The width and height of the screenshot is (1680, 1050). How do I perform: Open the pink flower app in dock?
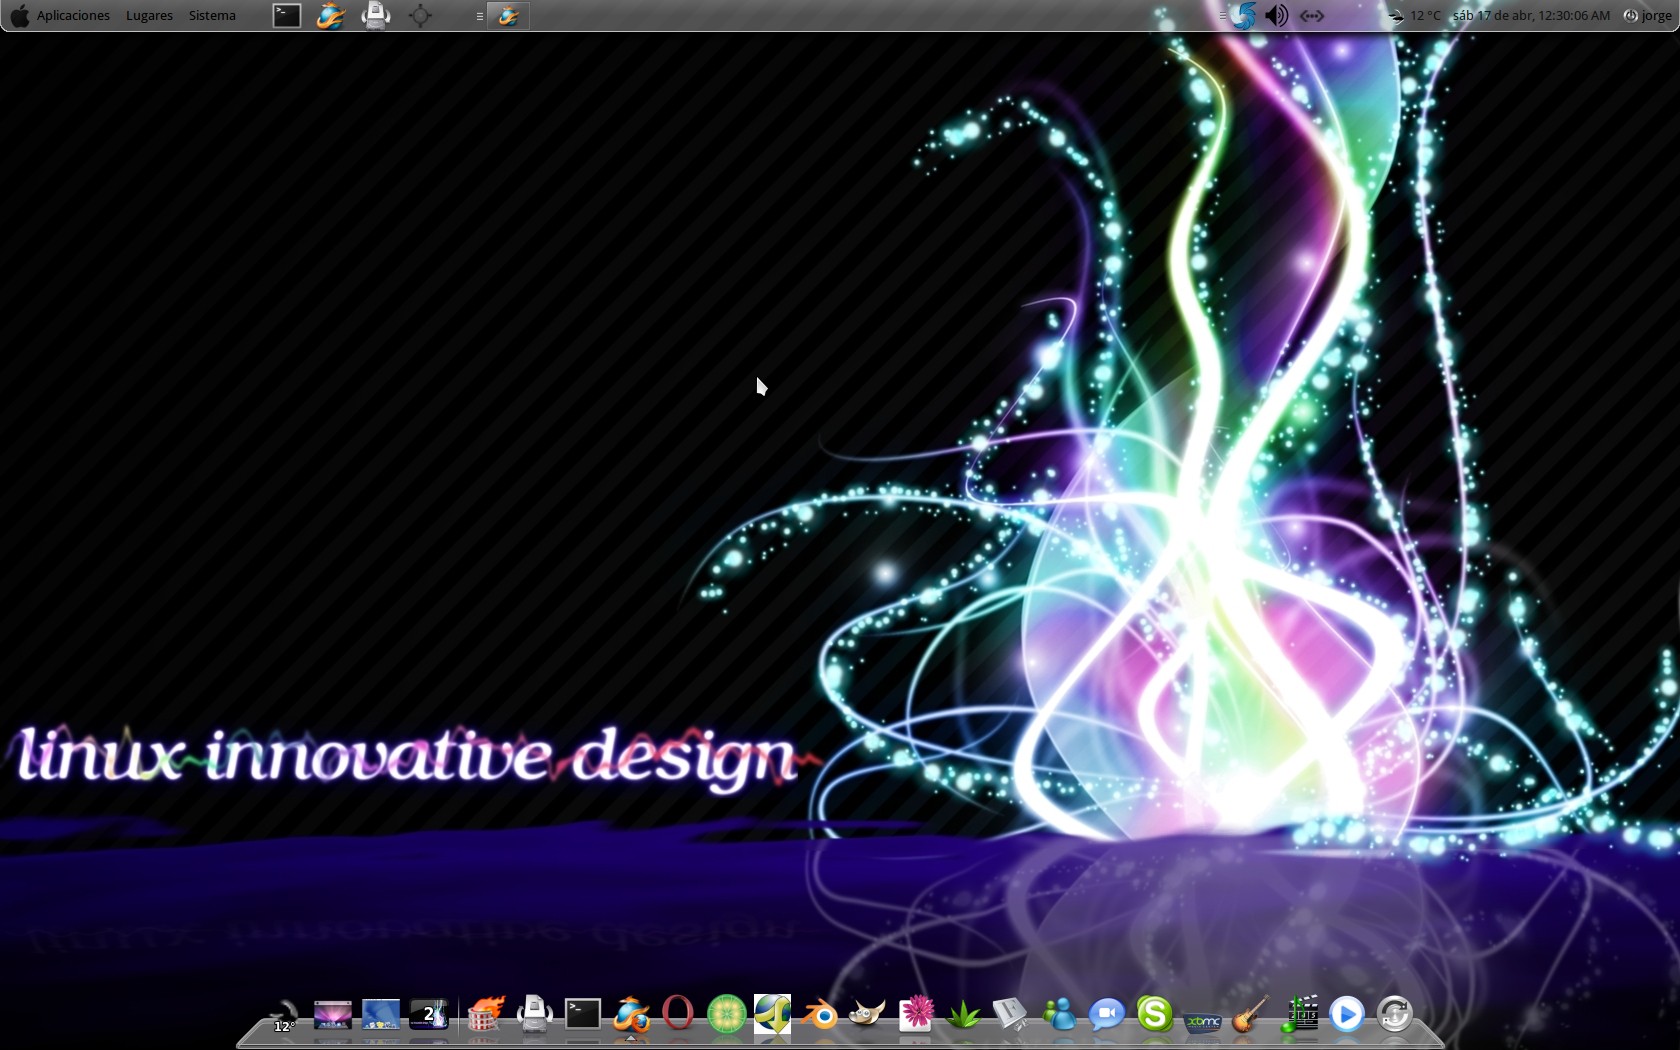(x=916, y=1014)
